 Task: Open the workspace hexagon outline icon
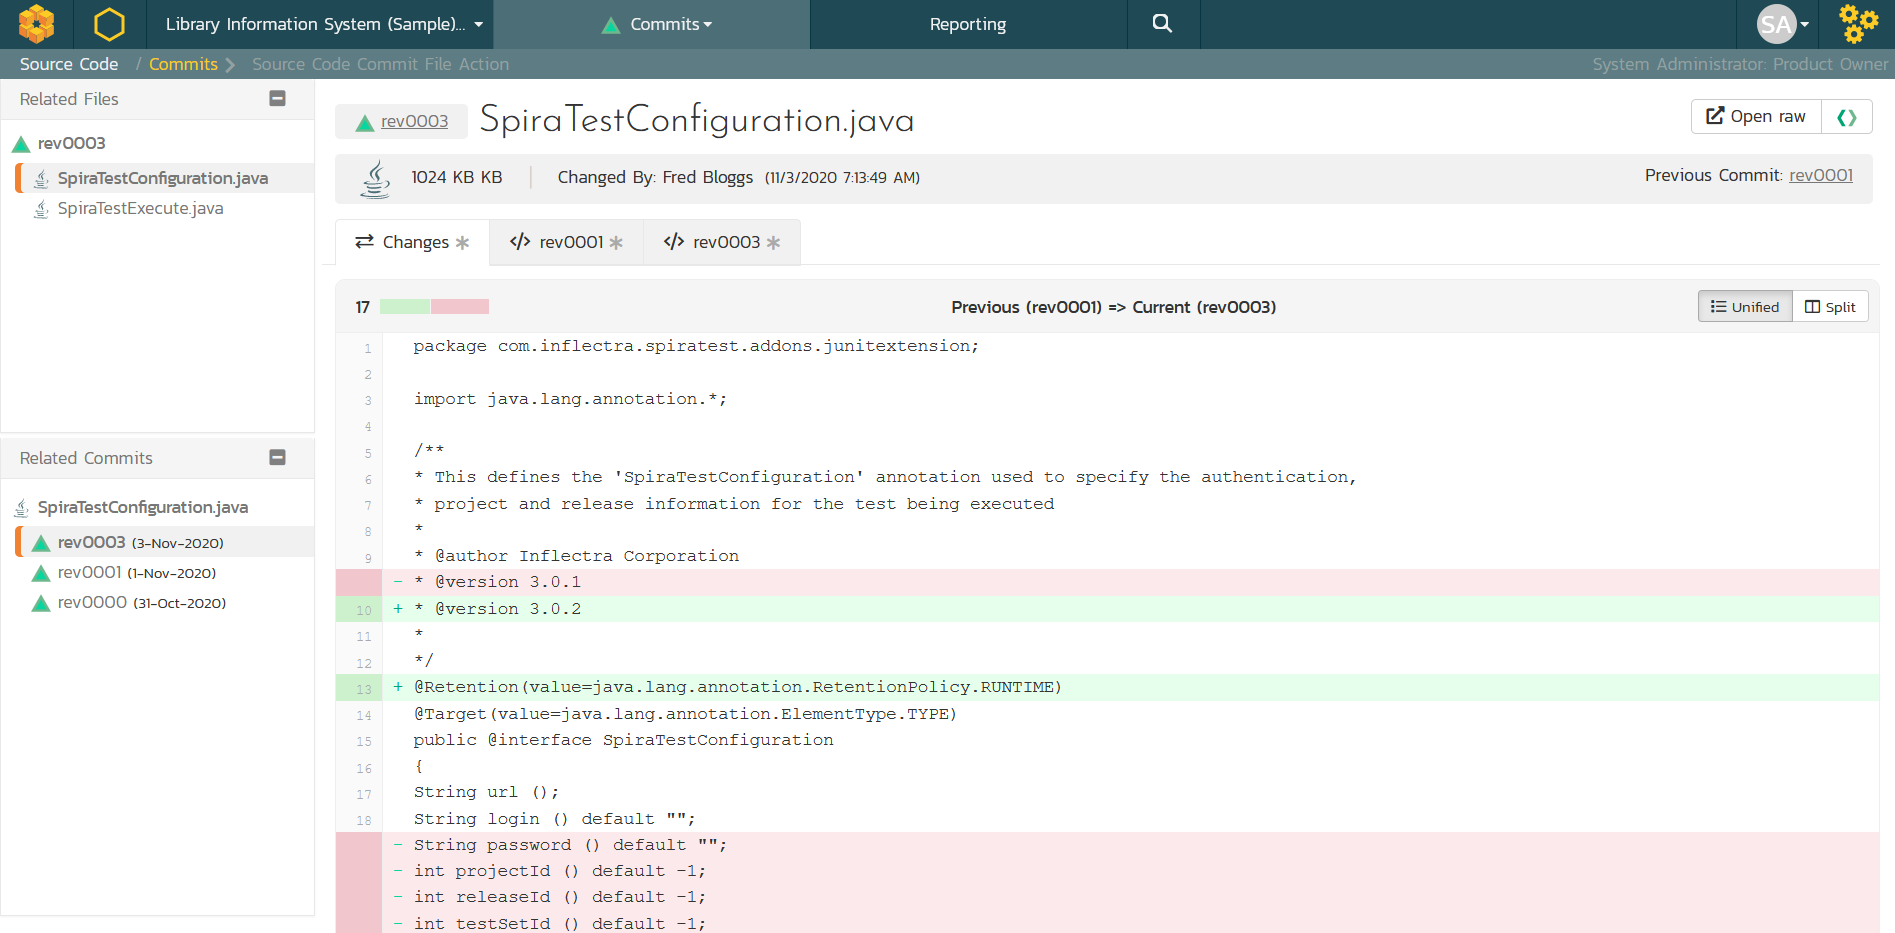[109, 24]
